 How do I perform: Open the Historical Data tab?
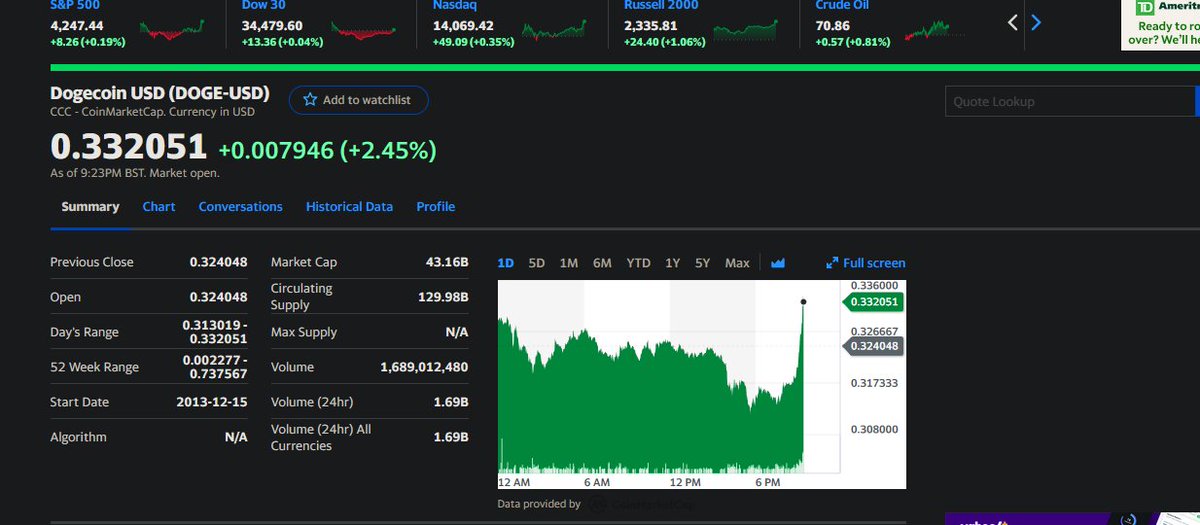pyautogui.click(x=349, y=207)
